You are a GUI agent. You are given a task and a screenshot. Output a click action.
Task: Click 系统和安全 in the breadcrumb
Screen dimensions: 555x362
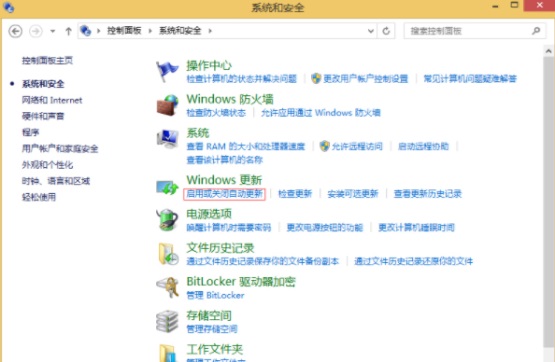180,31
